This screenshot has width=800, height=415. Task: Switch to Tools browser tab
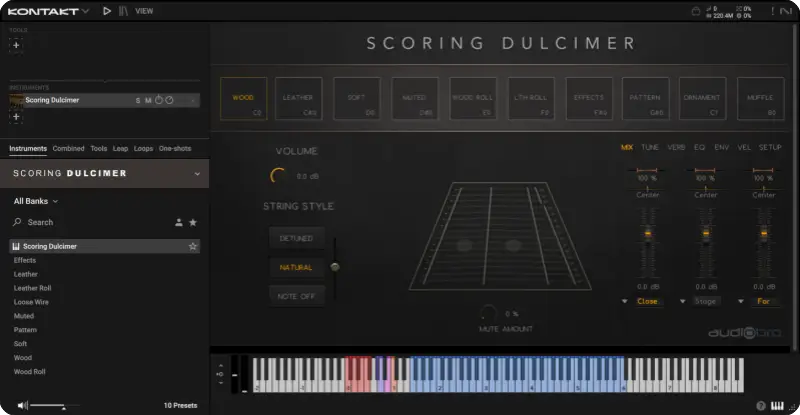[98, 149]
